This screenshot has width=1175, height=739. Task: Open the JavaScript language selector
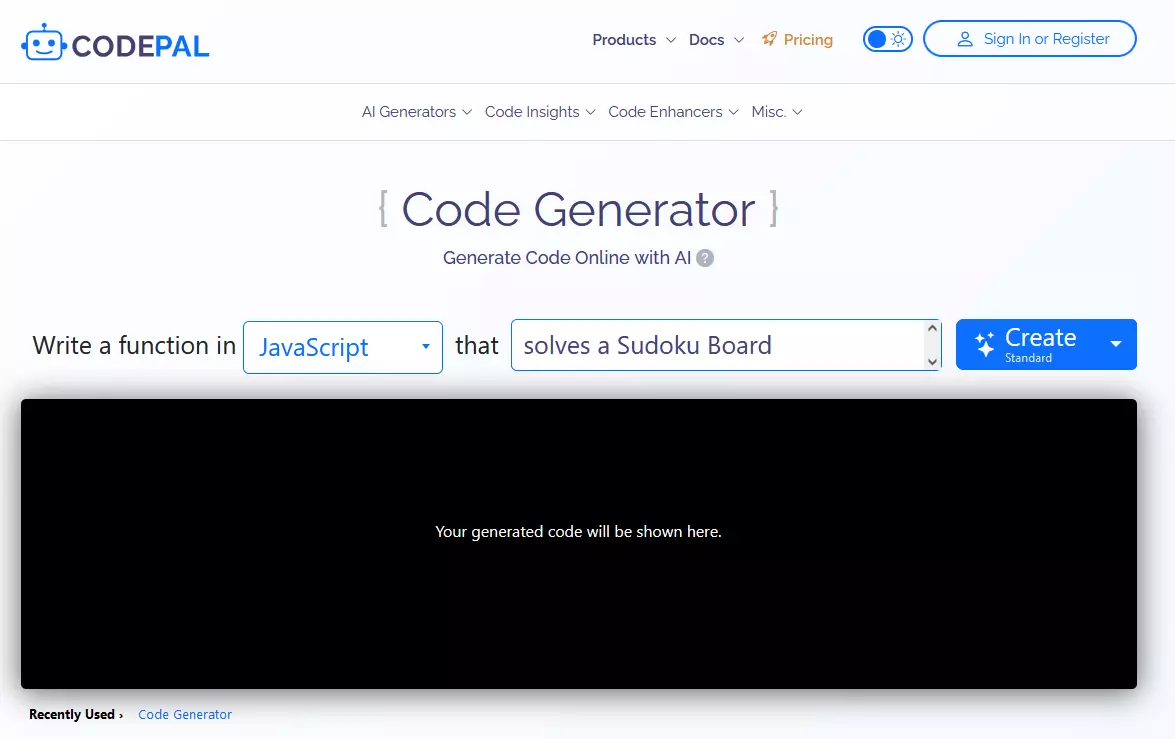(342, 347)
